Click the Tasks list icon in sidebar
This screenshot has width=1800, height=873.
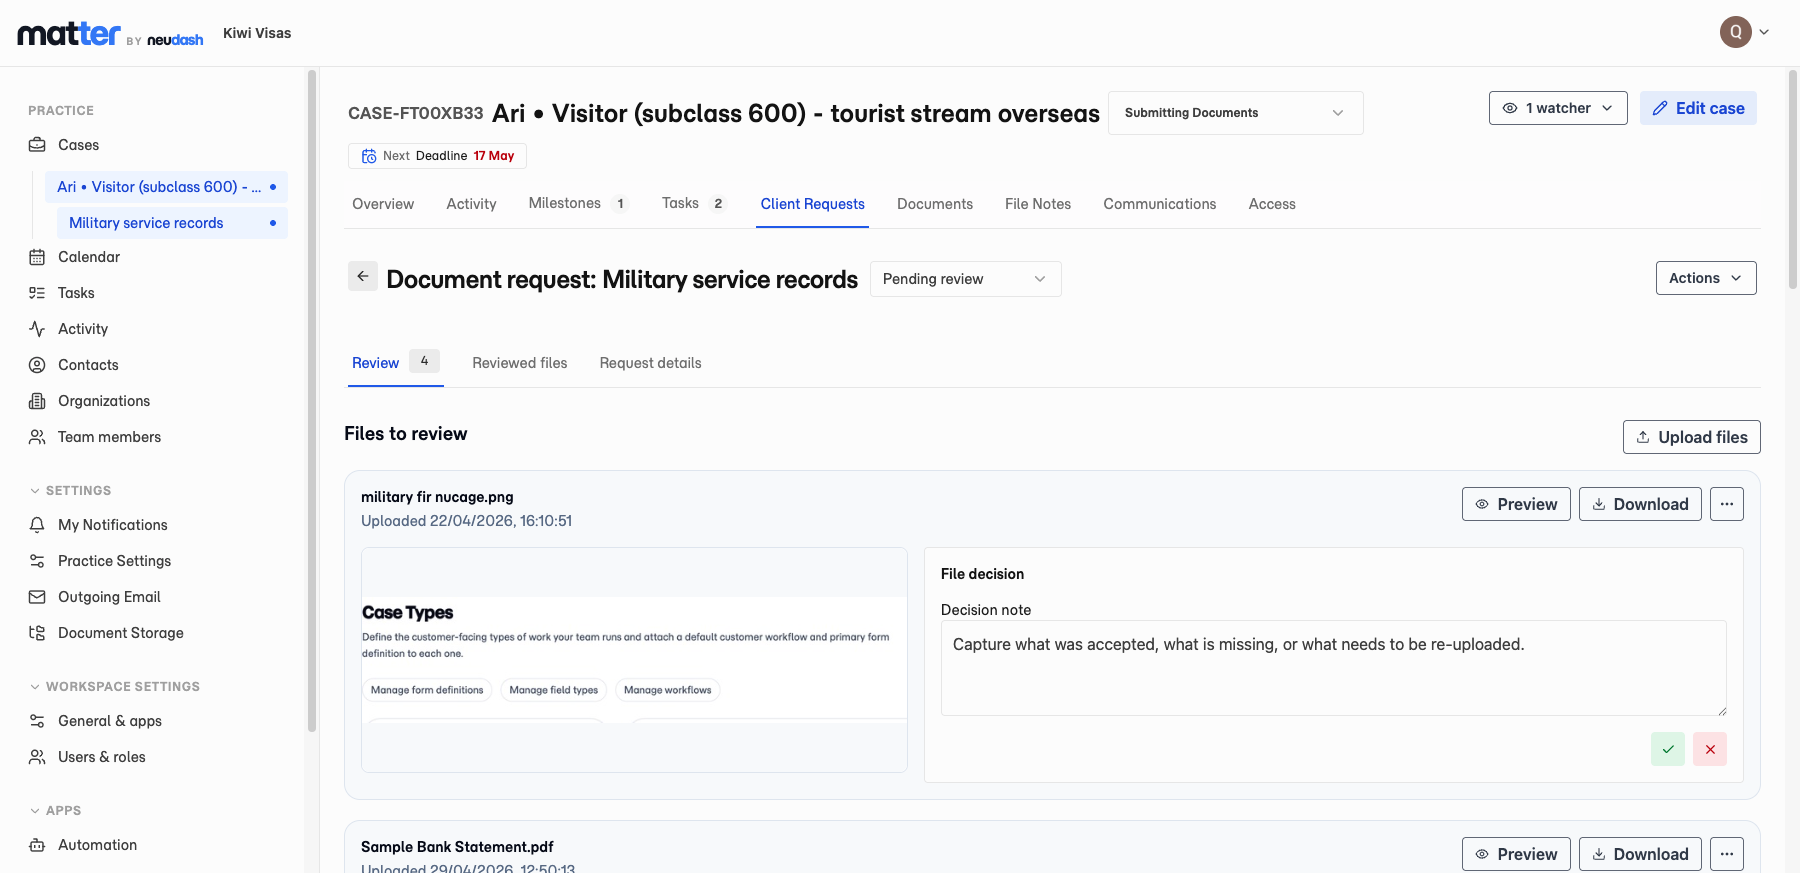click(x=37, y=293)
